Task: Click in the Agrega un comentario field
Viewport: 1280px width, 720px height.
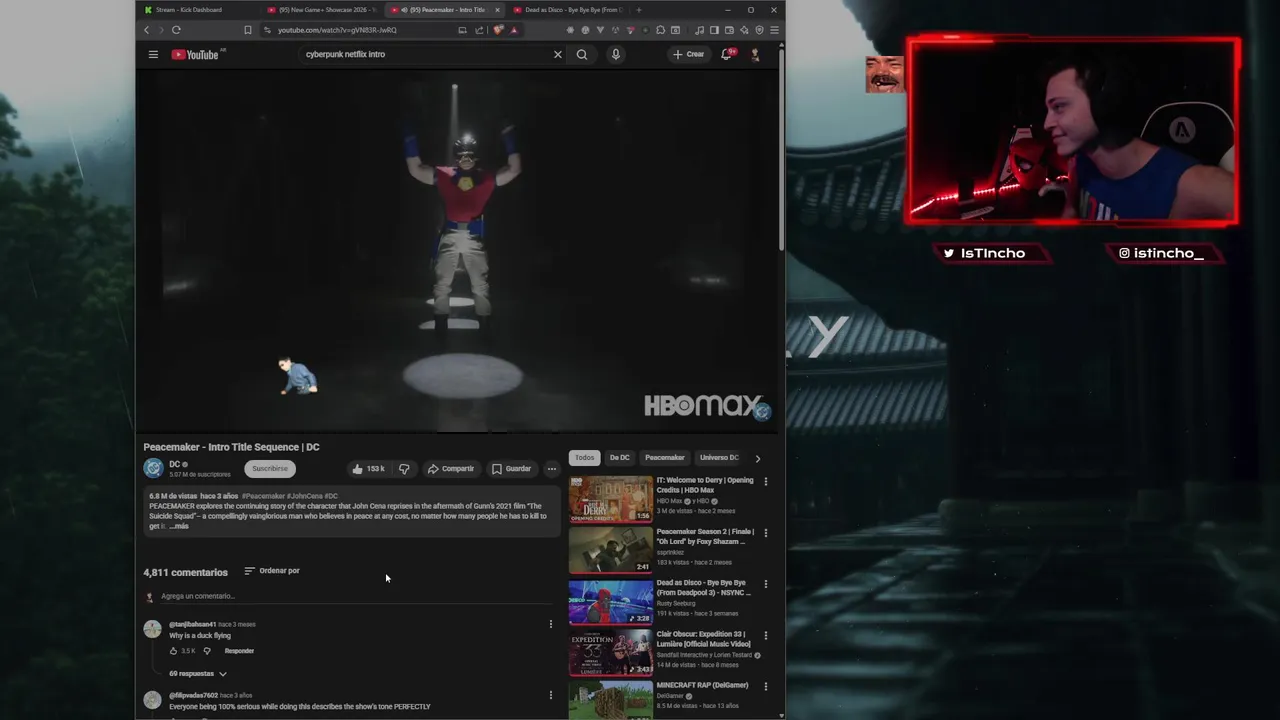Action: 355,596
